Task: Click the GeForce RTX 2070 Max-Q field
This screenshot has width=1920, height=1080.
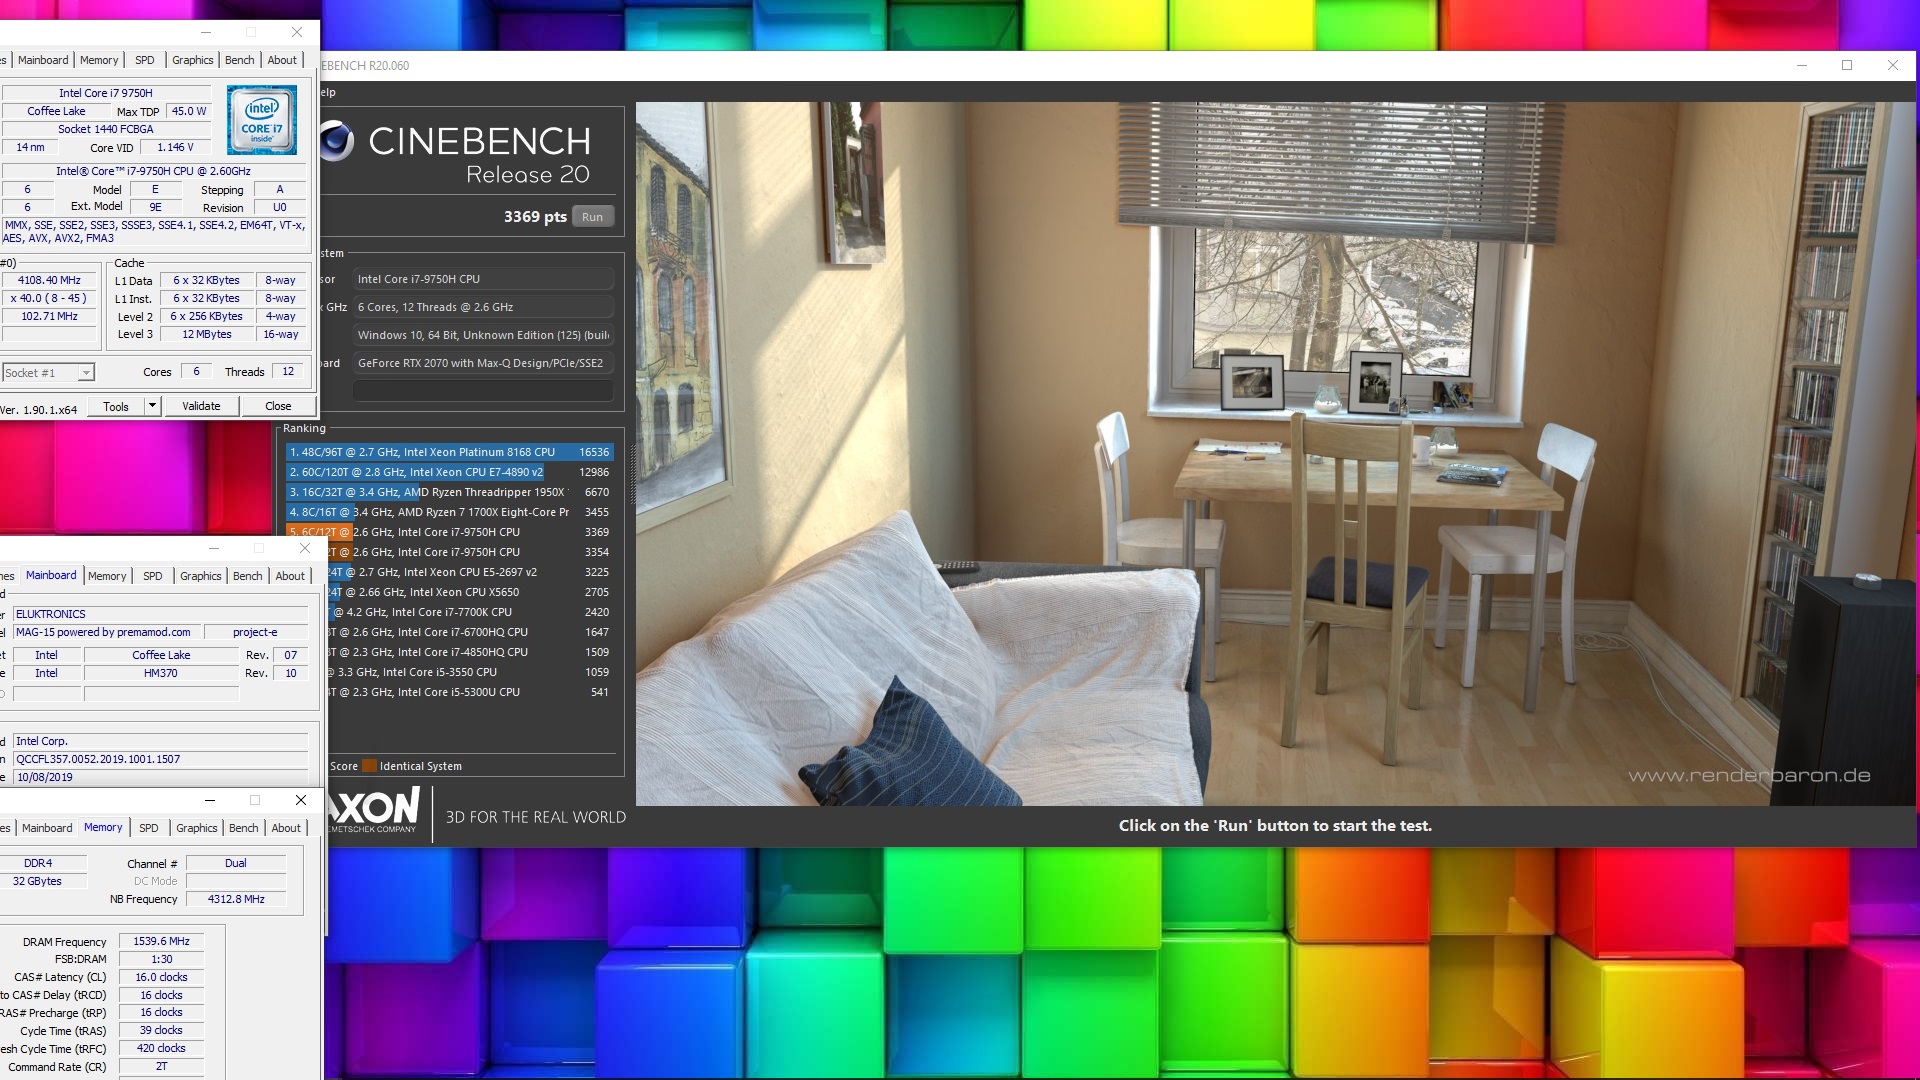Action: [483, 363]
